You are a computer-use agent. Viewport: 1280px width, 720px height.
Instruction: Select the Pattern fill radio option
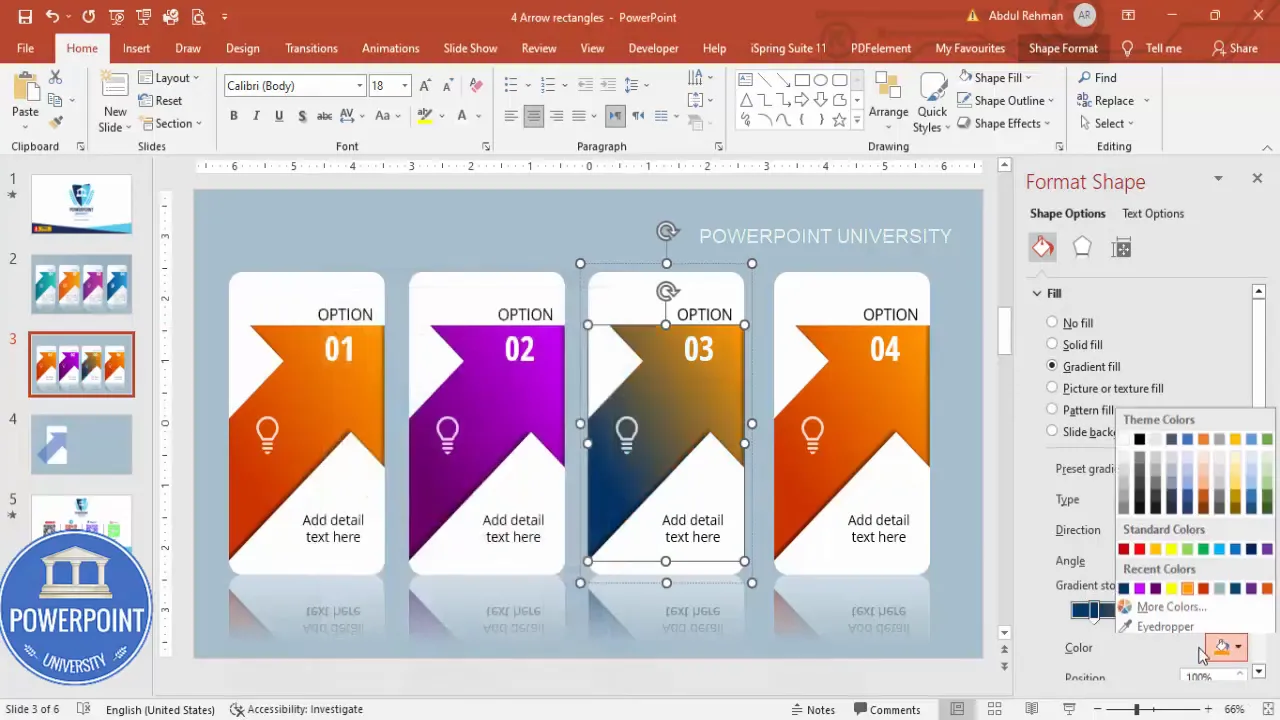[x=1052, y=409]
